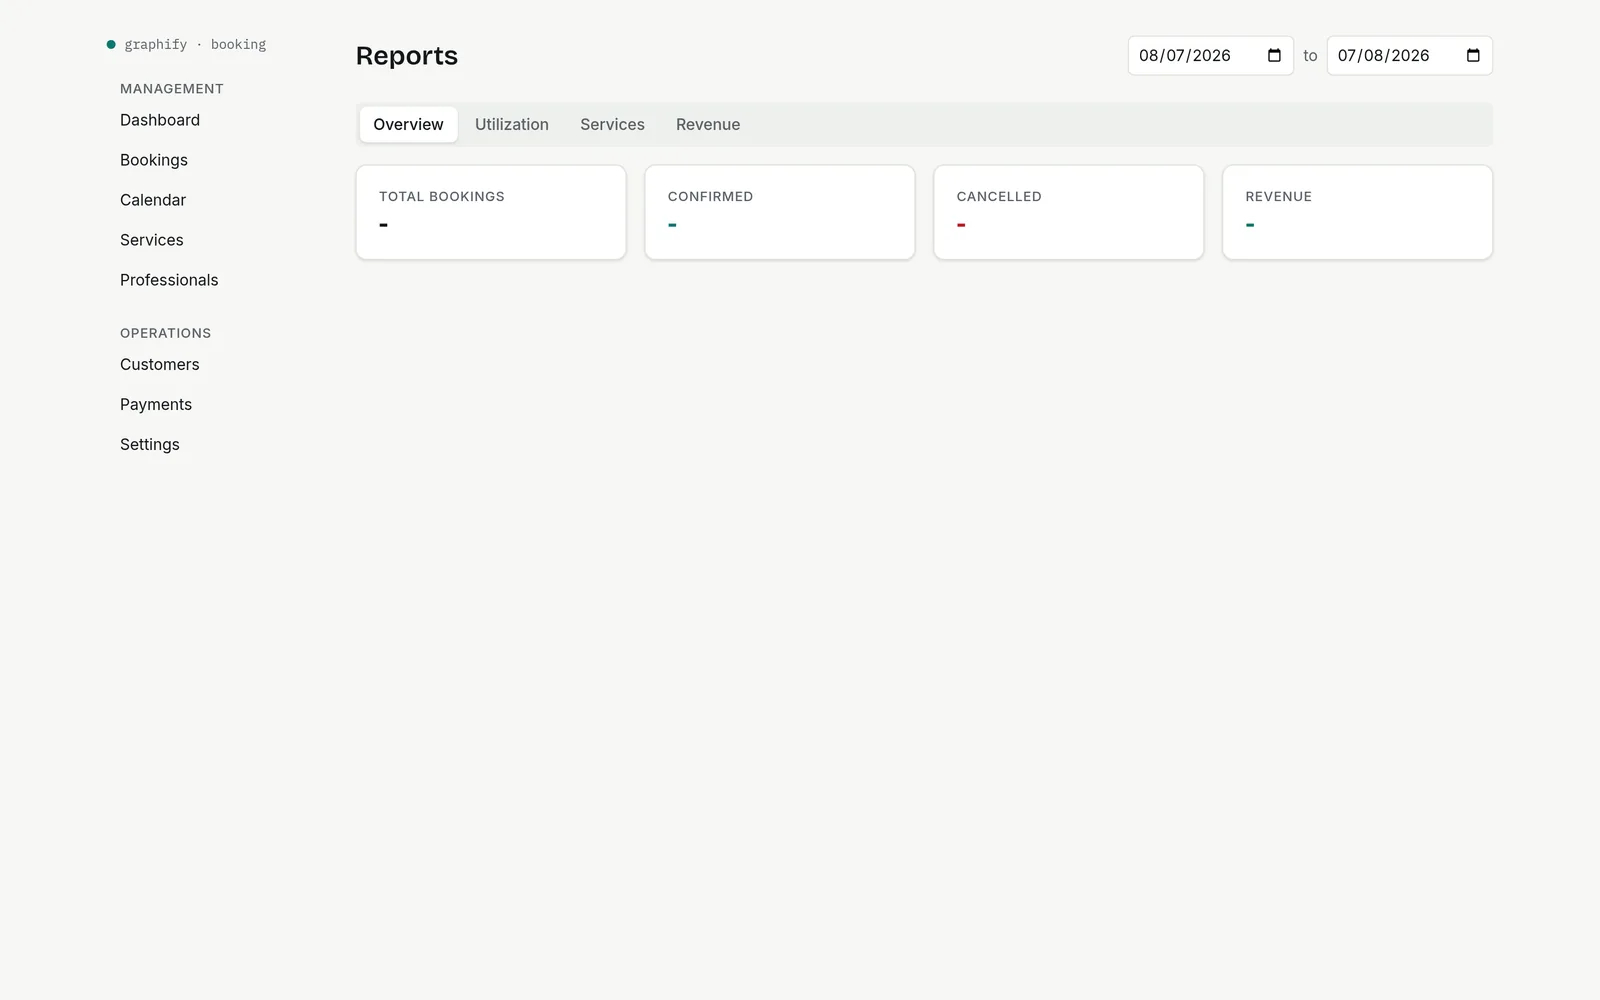The image size is (1600, 1000).
Task: Click the graphify · booking brand text
Action: (195, 45)
